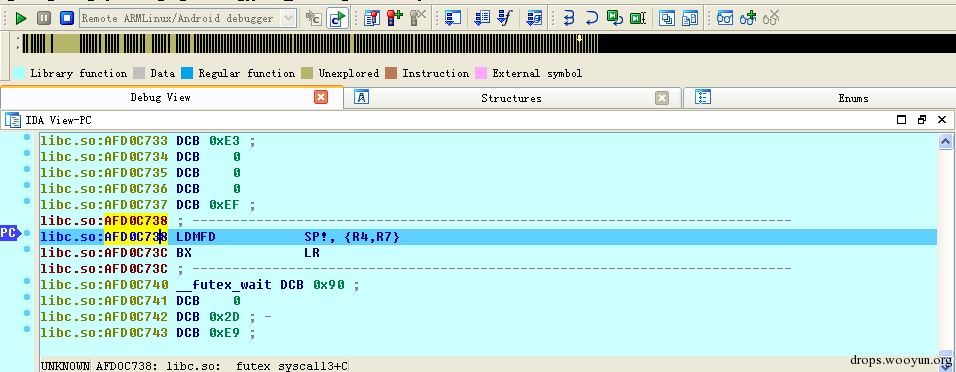Click the Structures tab 'A' icon
Image resolution: width=956 pixels, height=372 pixels.
(362, 98)
